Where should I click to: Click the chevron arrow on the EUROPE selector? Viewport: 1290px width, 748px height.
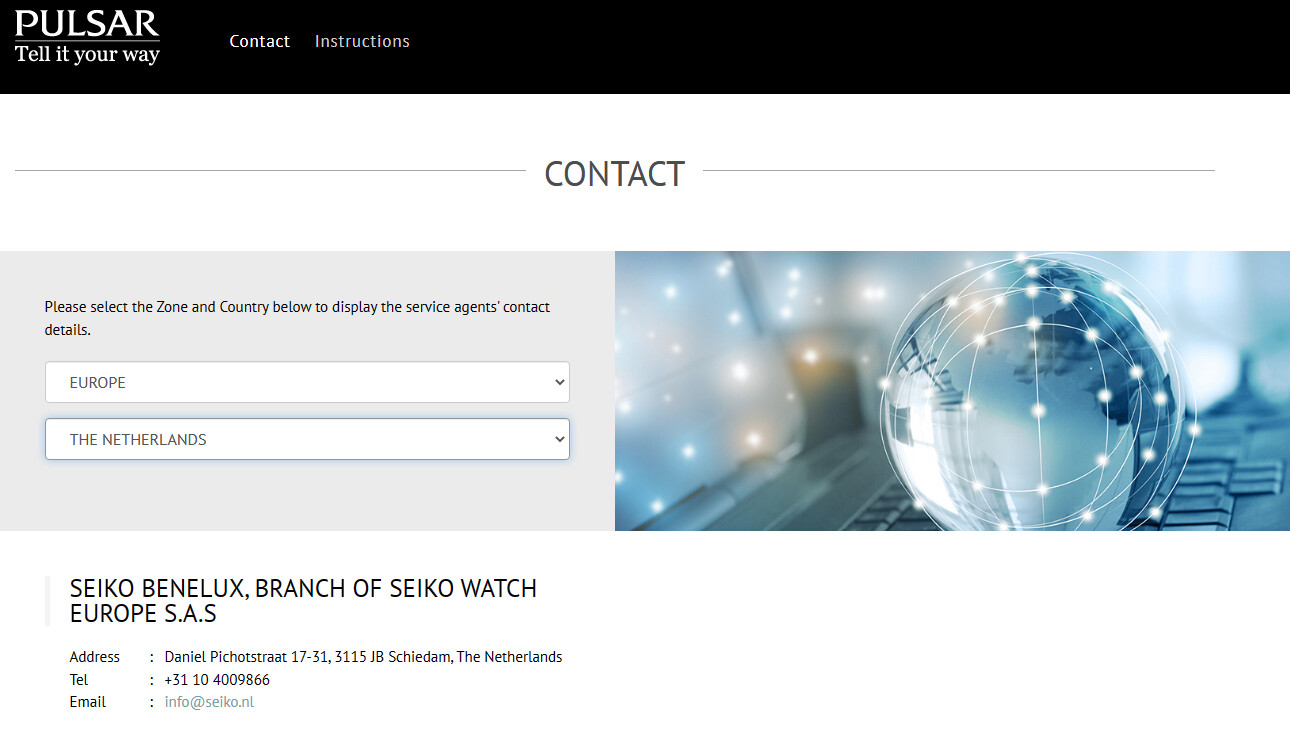pos(558,382)
